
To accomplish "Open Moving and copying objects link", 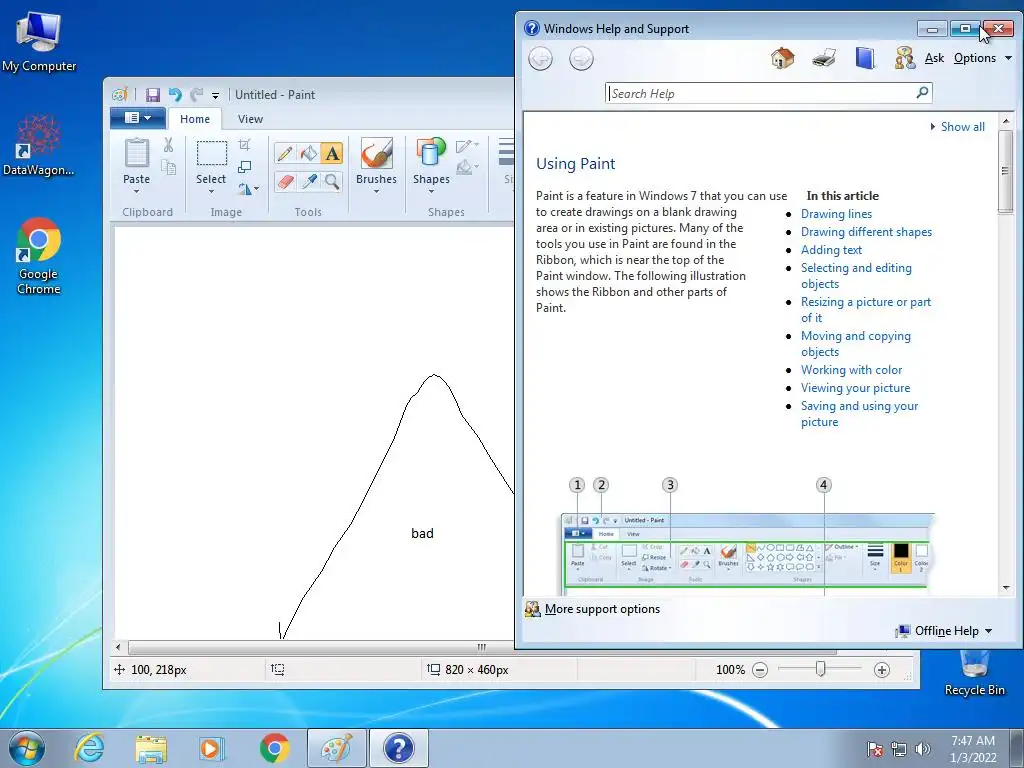I will pos(856,344).
